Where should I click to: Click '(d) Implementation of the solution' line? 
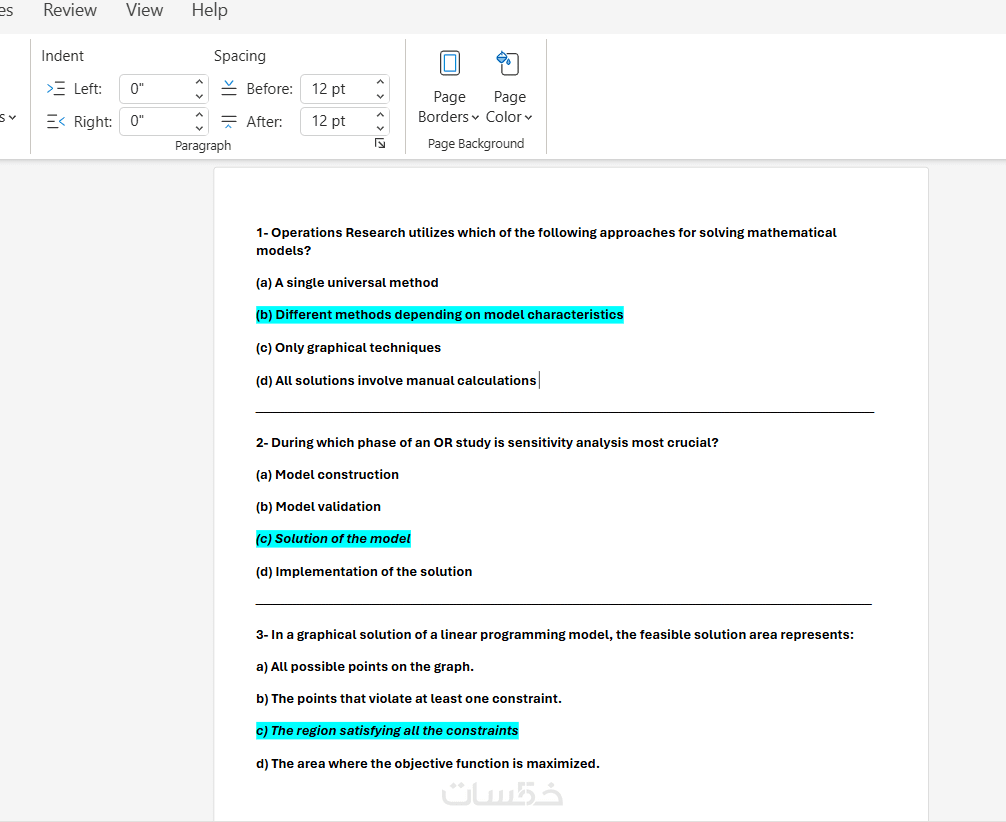pyautogui.click(x=364, y=572)
